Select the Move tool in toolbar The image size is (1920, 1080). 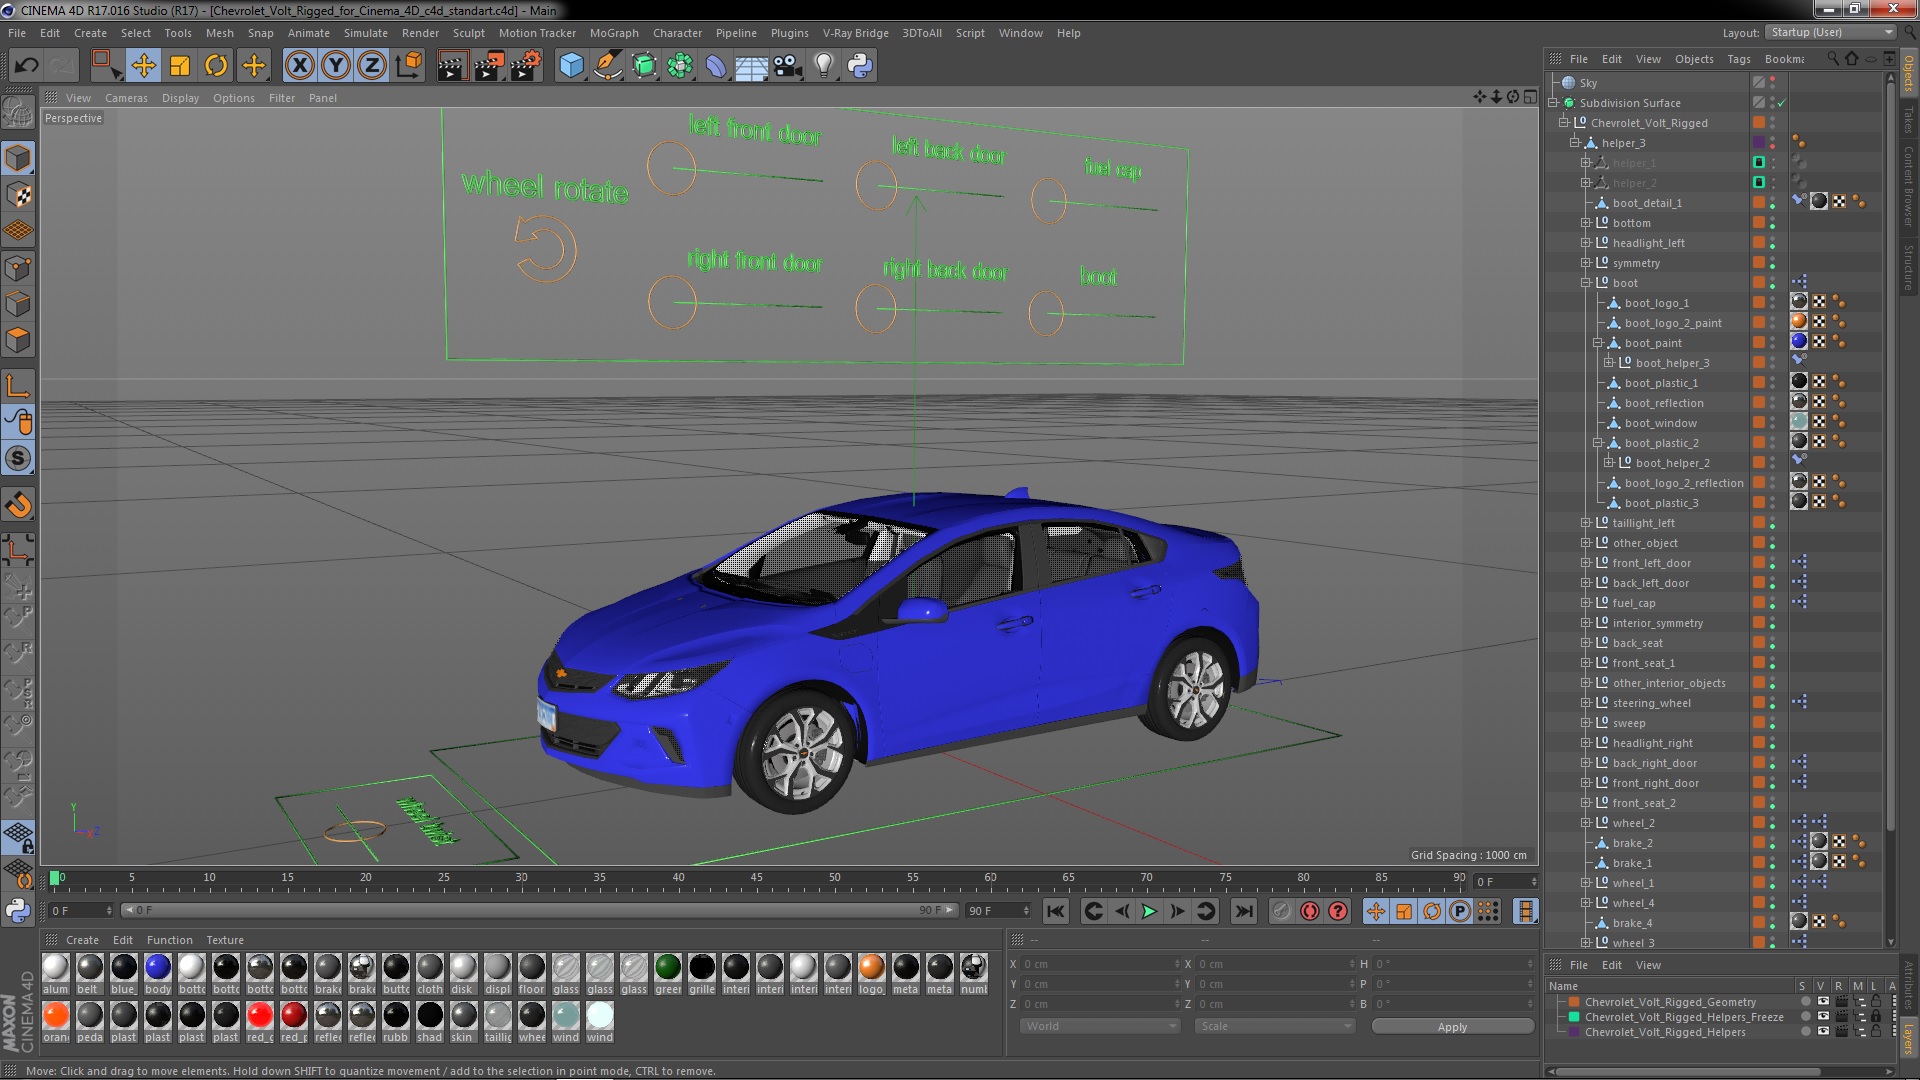pyautogui.click(x=143, y=66)
